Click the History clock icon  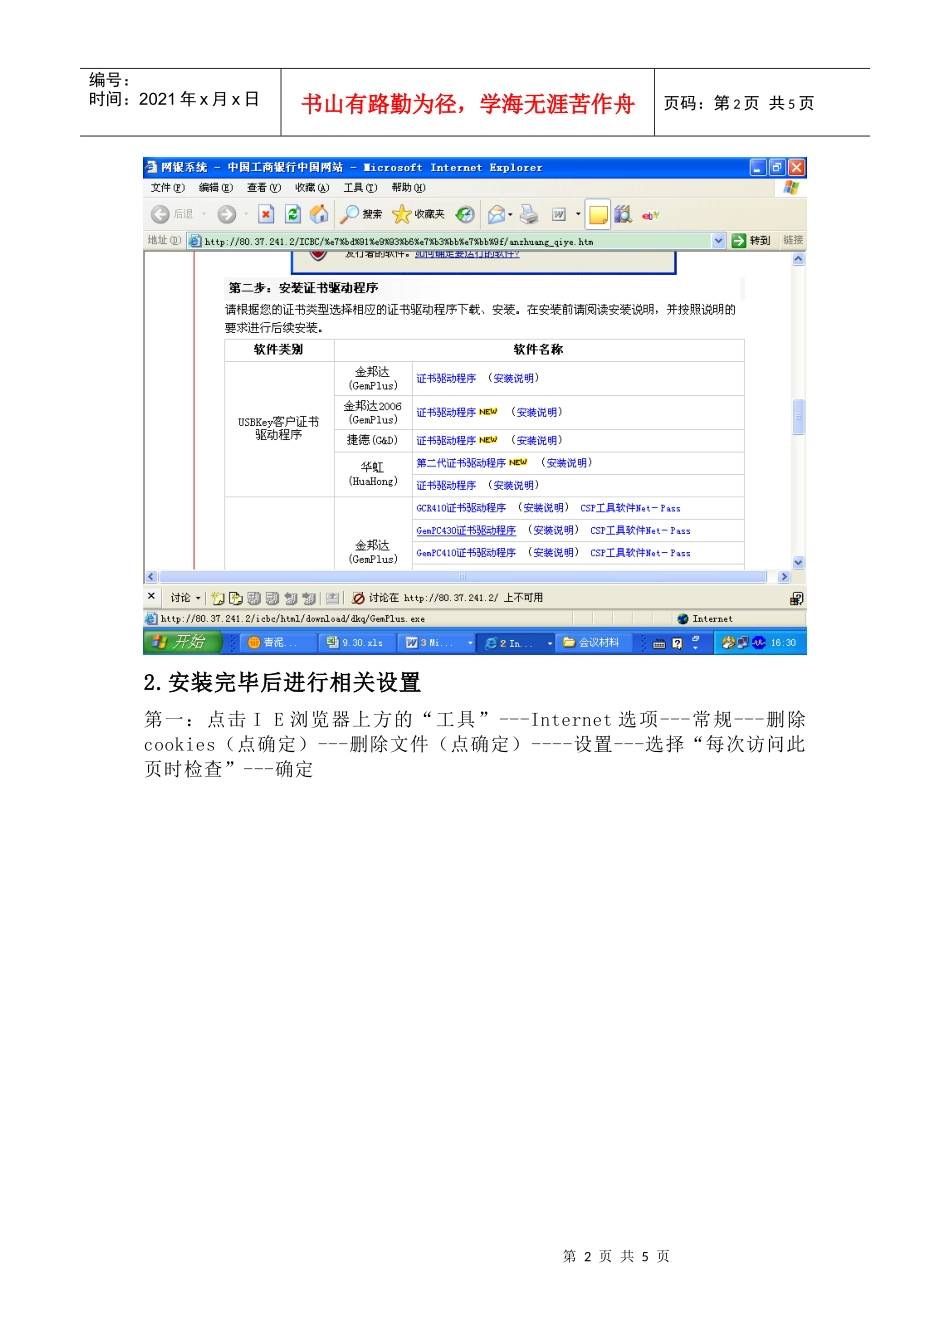[465, 214]
